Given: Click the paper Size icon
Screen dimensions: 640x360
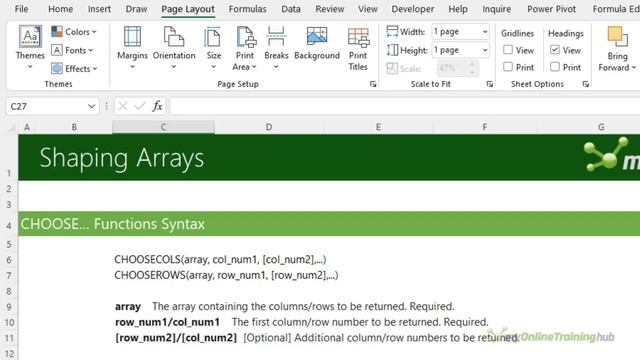Looking at the screenshot, I should tap(213, 36).
